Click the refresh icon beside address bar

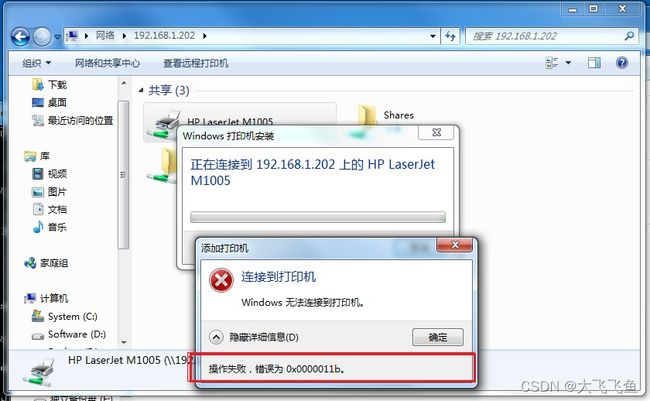coord(450,36)
